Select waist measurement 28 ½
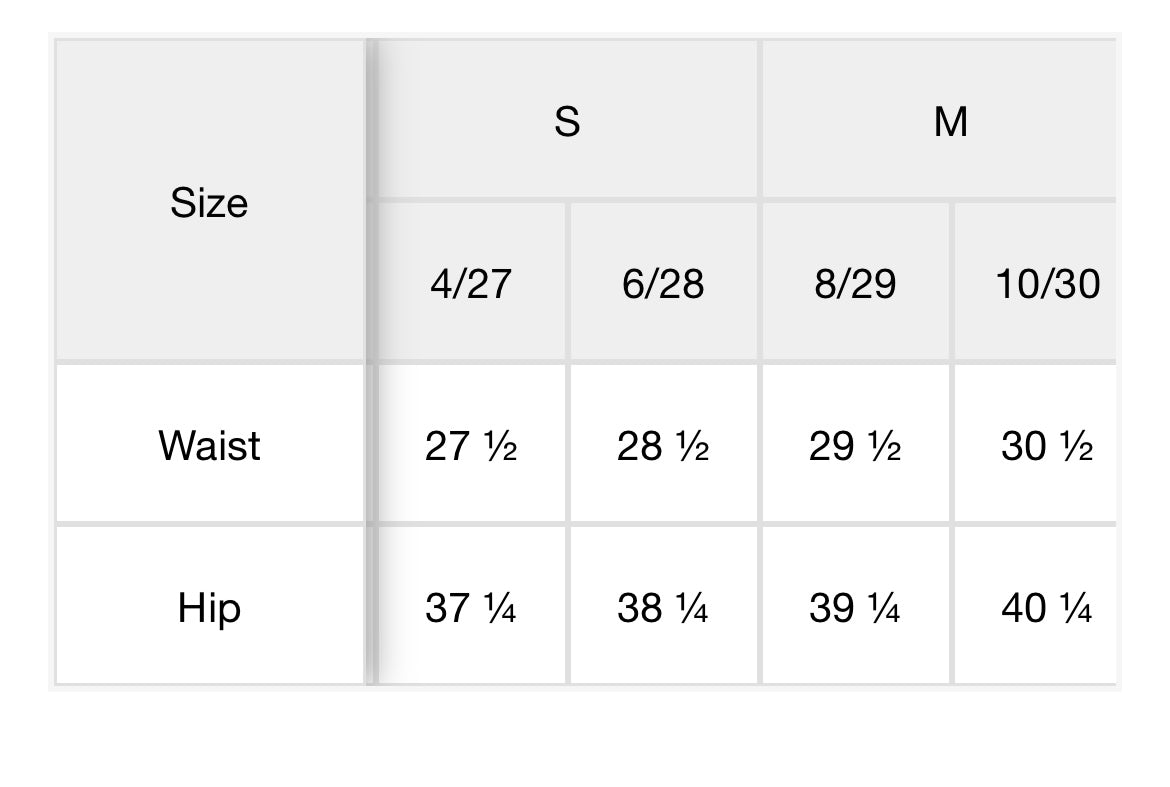Image resolution: width=1170 pixels, height=787 pixels. coord(663,446)
